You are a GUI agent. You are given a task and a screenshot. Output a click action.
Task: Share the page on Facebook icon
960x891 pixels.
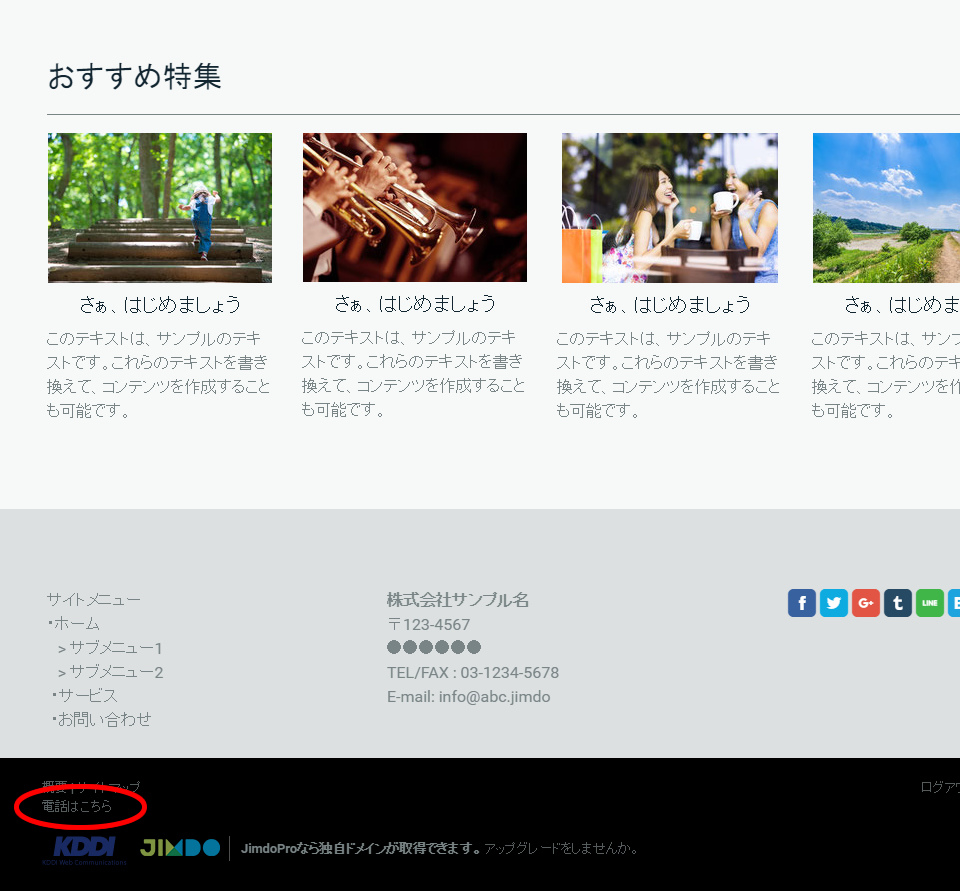click(801, 603)
